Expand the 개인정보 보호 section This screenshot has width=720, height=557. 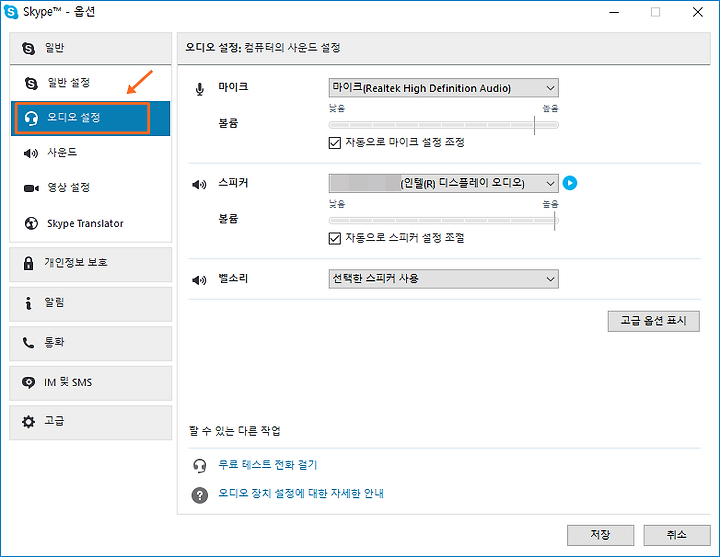pyautogui.click(x=90, y=264)
